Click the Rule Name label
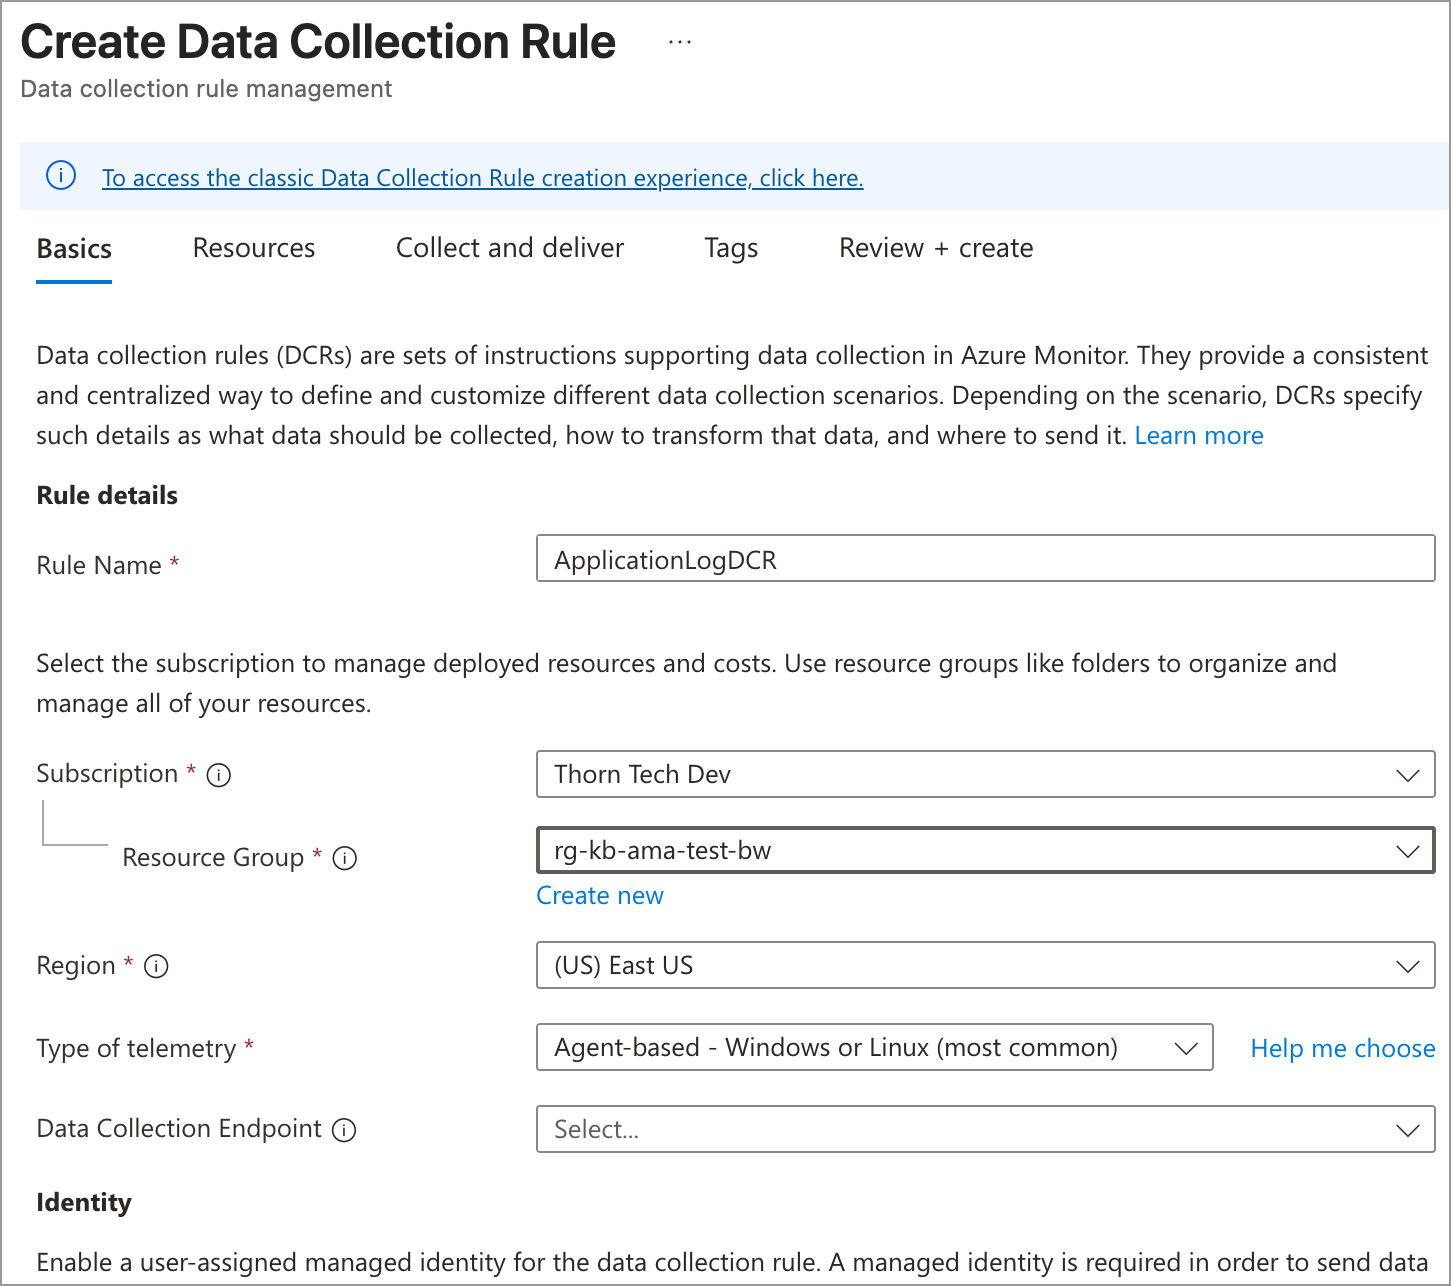 [99, 566]
